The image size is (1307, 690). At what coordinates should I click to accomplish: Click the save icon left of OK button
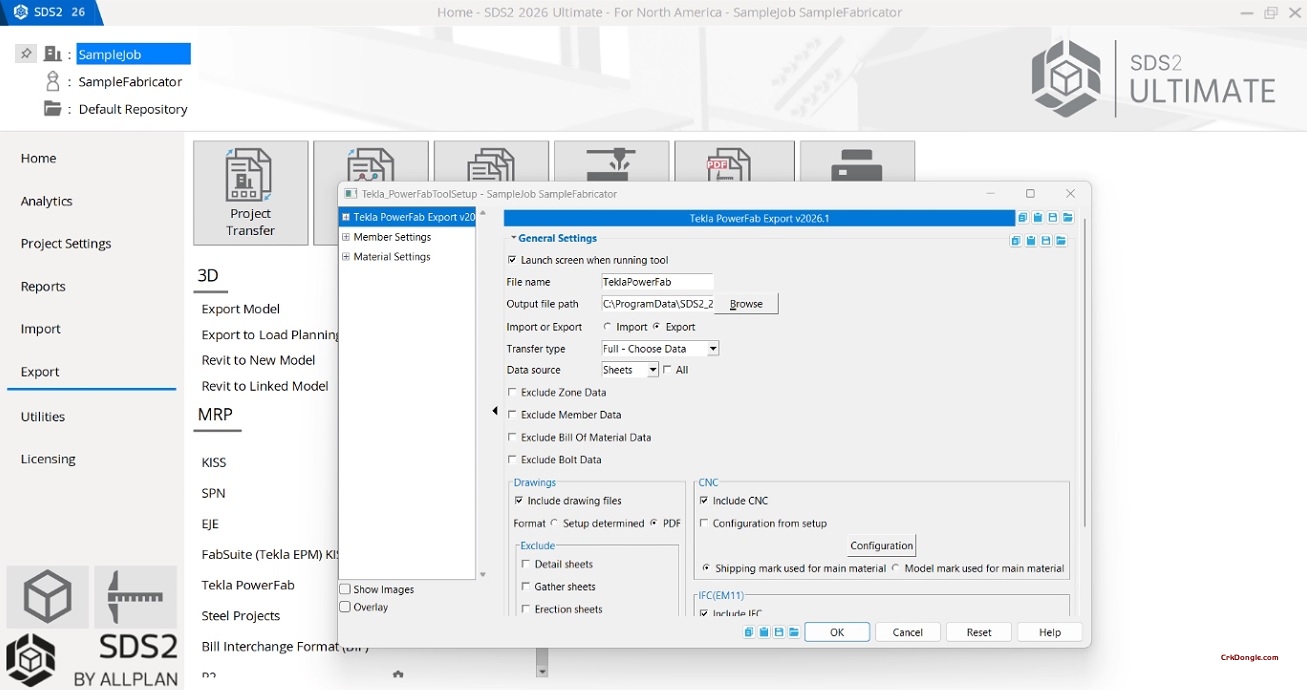click(x=779, y=632)
